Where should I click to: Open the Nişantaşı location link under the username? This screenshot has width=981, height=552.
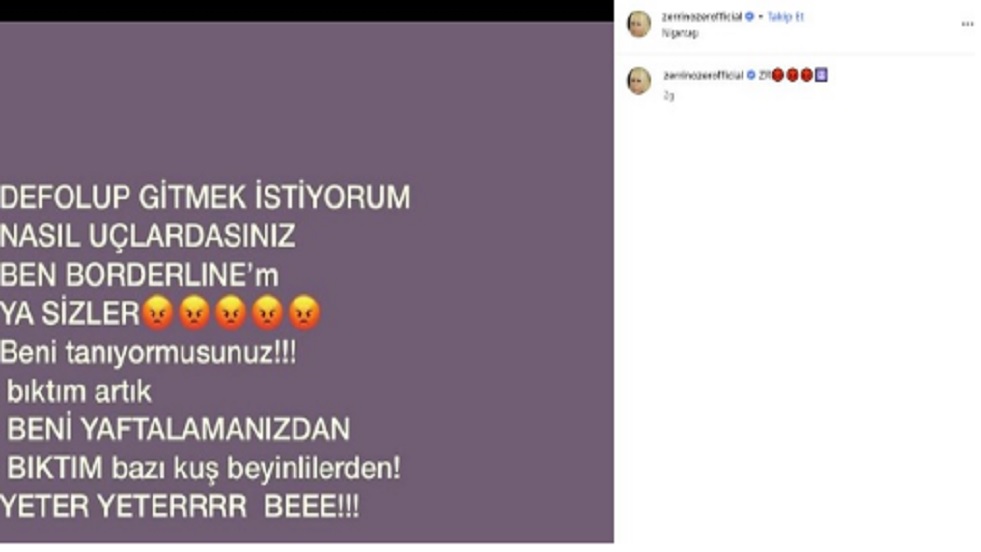tap(679, 33)
